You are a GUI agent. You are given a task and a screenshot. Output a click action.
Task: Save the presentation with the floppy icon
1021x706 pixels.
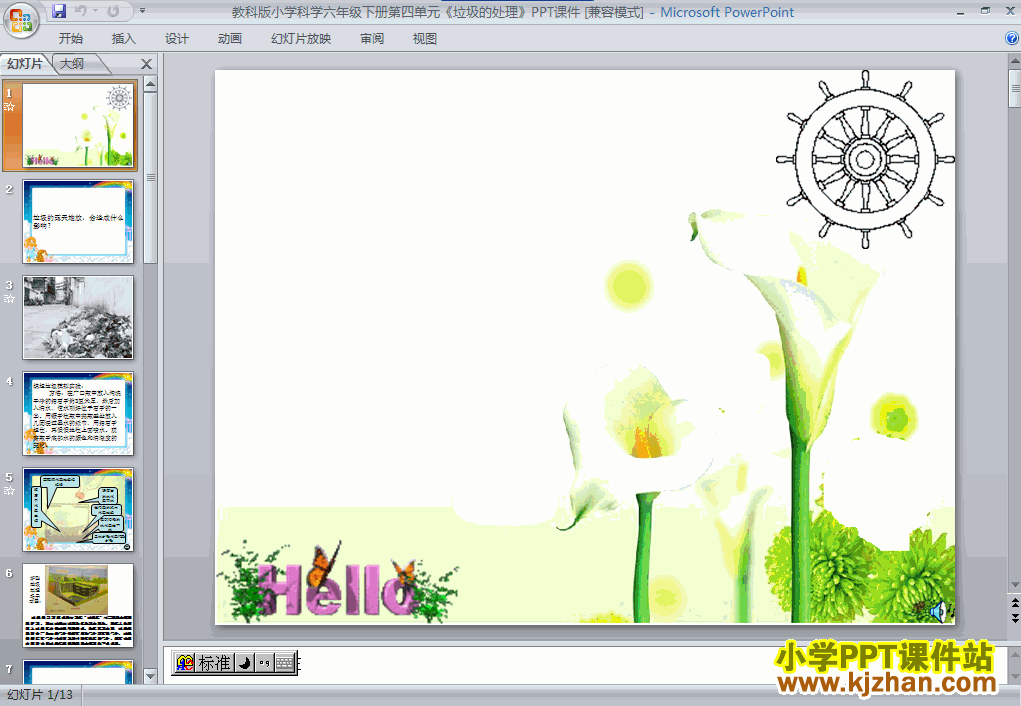pyautogui.click(x=59, y=11)
